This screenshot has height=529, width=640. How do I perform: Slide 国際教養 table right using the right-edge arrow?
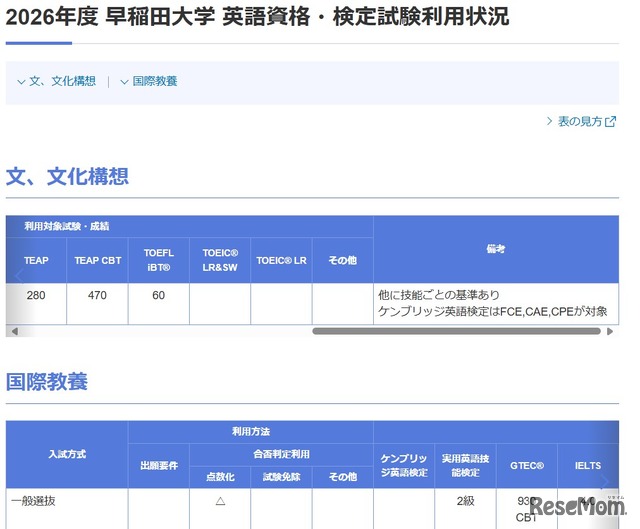[604, 482]
